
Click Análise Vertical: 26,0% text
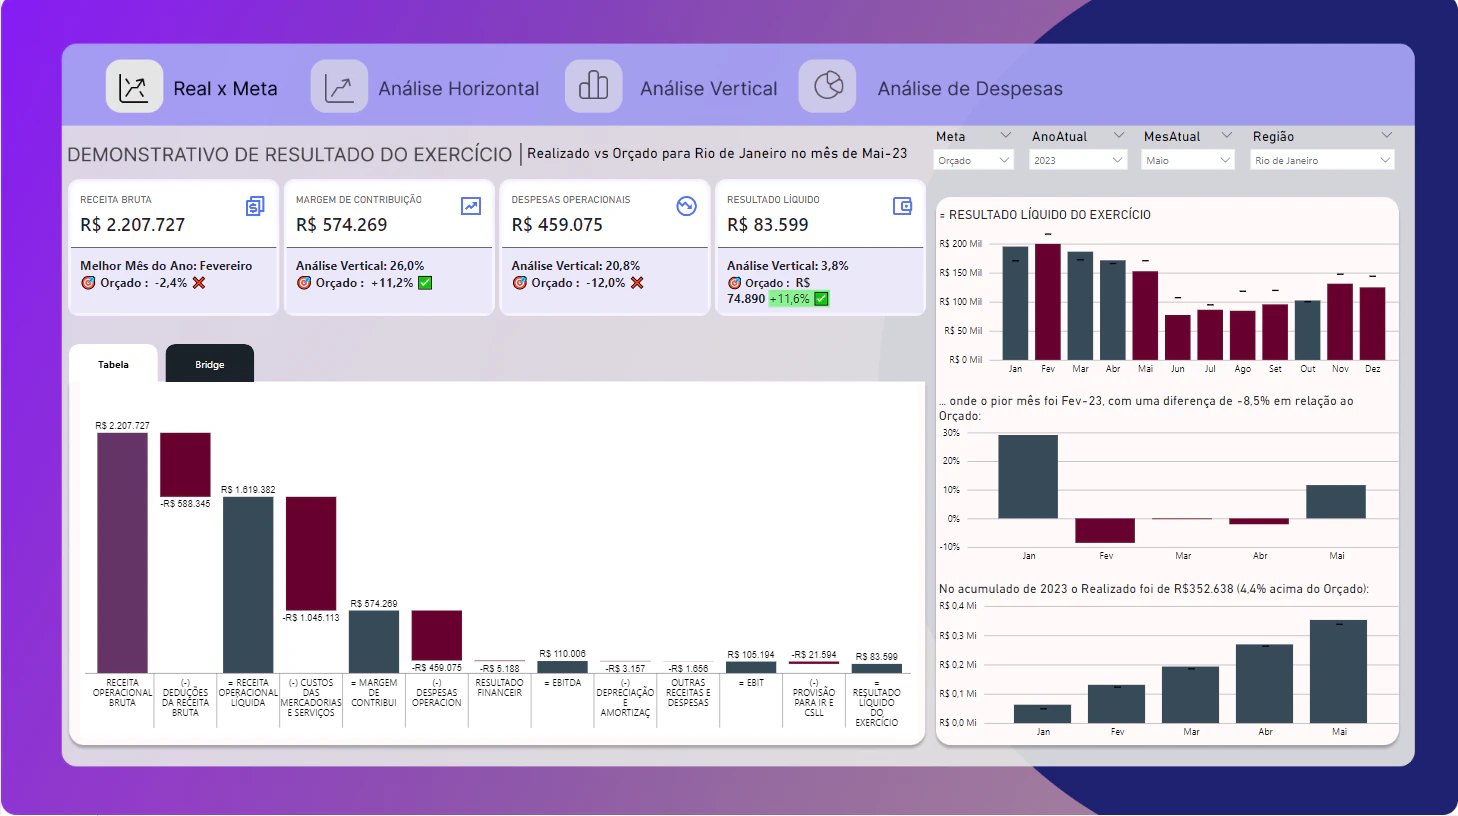coord(360,266)
